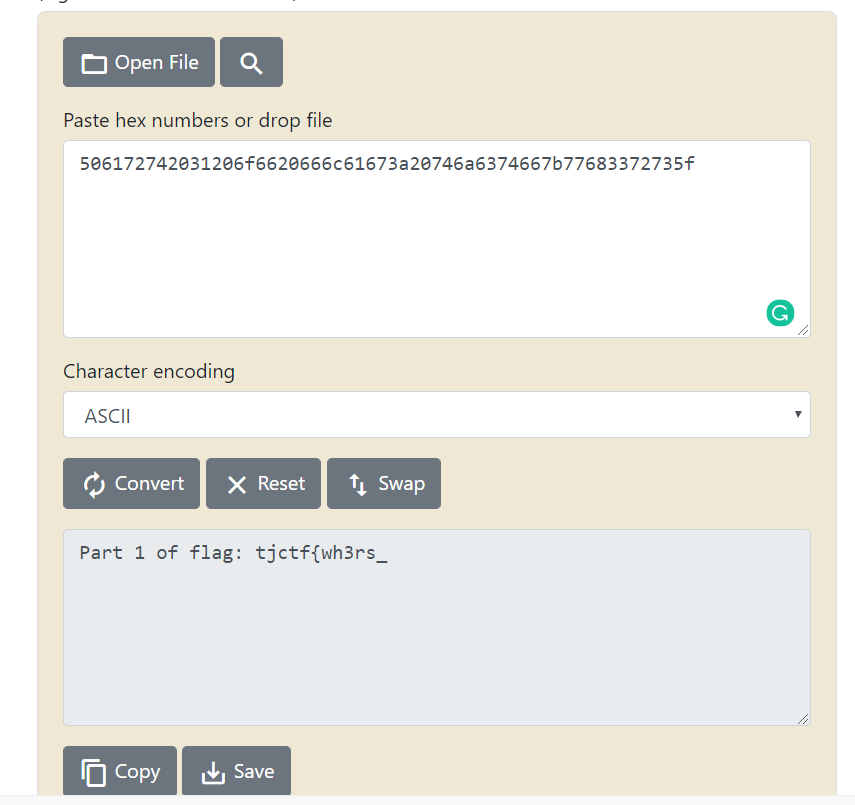Viewport: 855px width, 805px height.
Task: Click the "Character encoding" label
Action: point(149,372)
